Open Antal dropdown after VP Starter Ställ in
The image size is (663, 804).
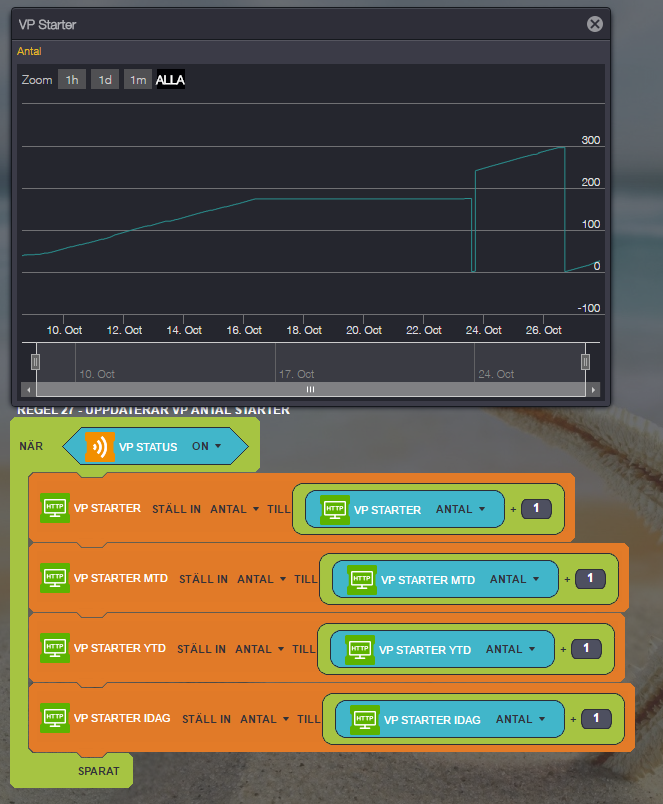point(235,509)
